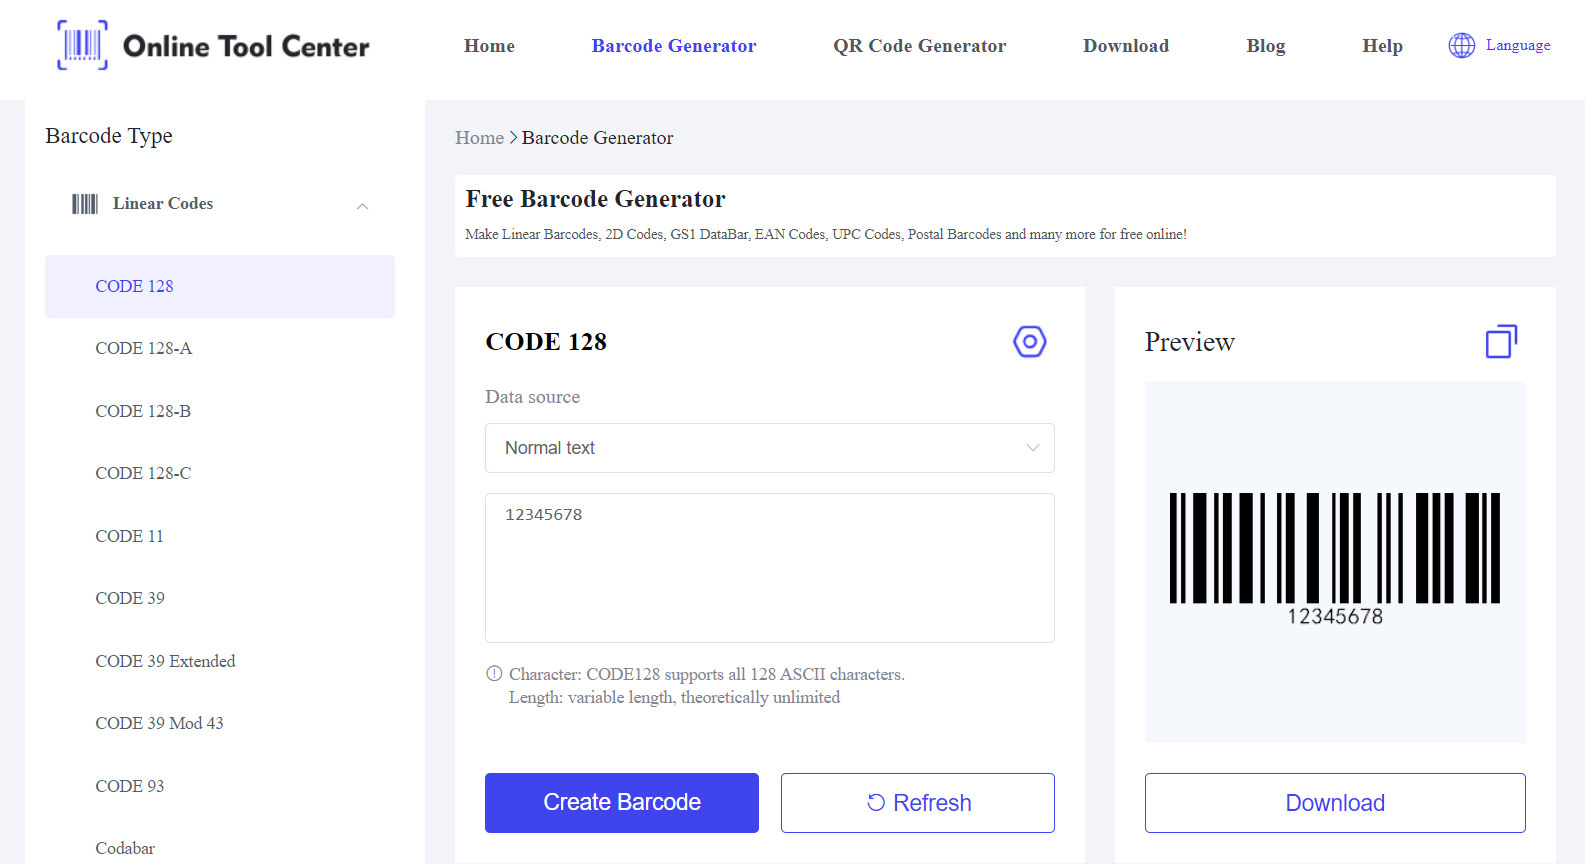Open the Blog nav item

point(1266,46)
